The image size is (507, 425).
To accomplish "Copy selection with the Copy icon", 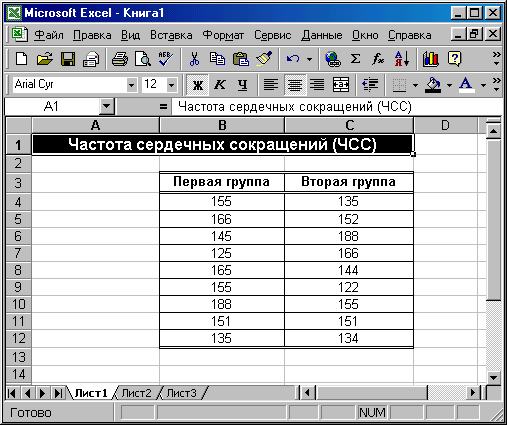I will 217,59.
